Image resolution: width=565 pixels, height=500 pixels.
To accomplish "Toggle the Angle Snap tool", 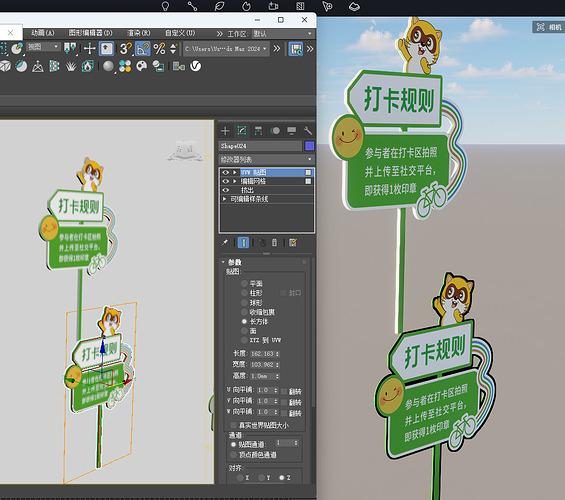I will coord(143,49).
